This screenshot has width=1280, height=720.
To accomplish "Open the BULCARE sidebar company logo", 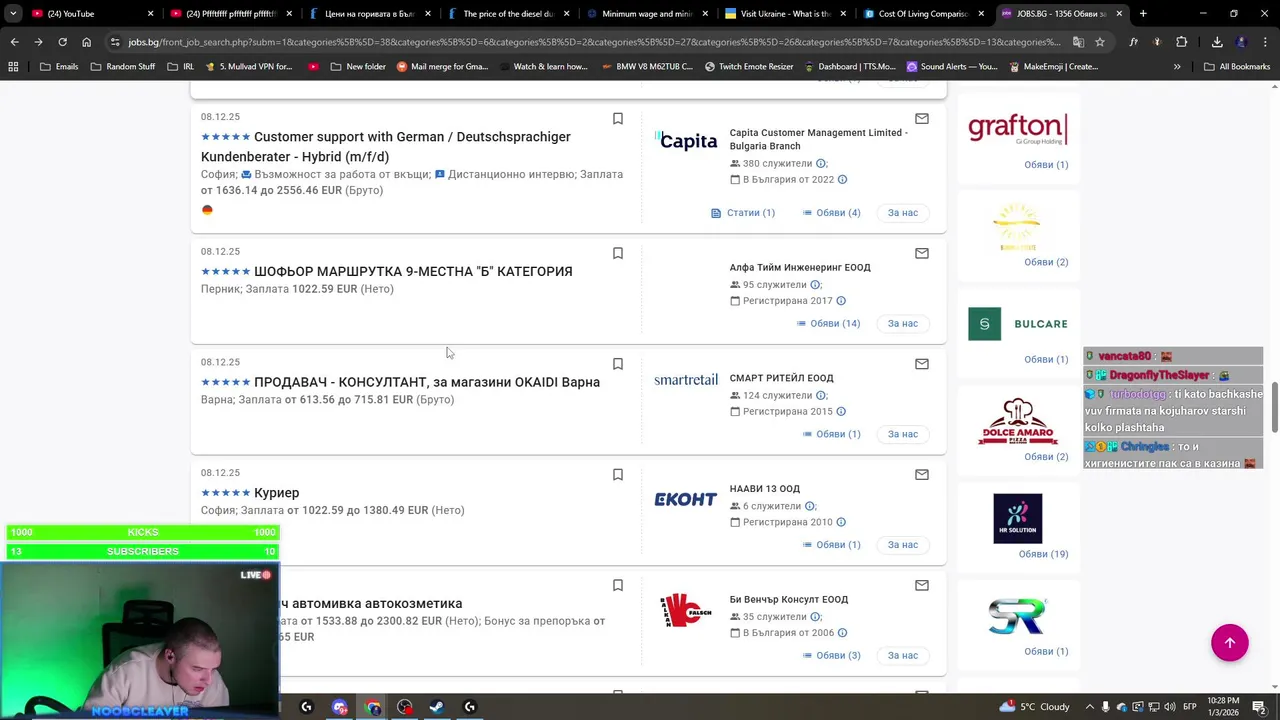I will tap(1018, 324).
